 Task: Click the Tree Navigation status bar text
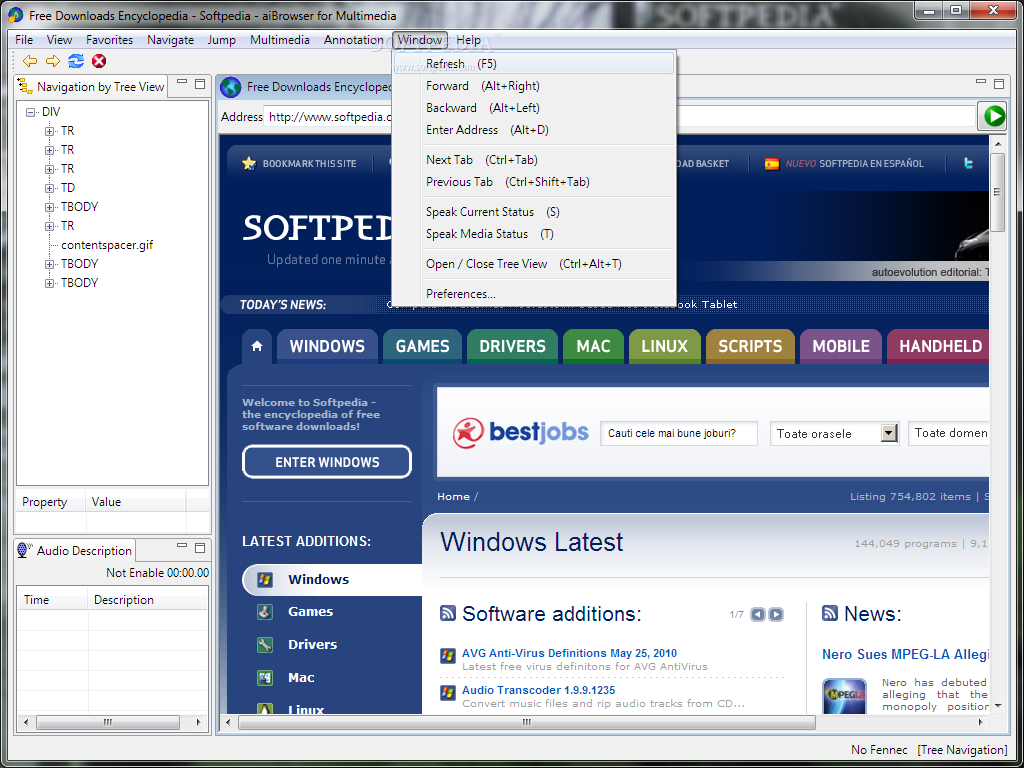pyautogui.click(x=962, y=750)
